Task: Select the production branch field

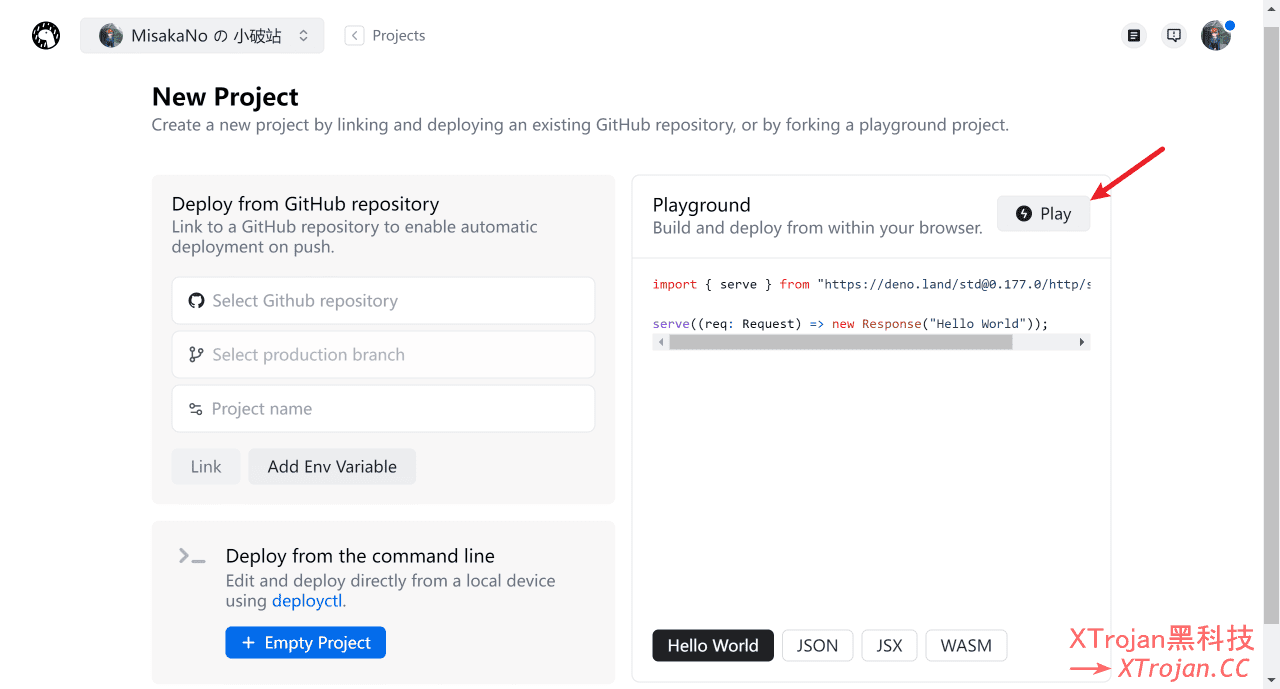Action: pos(383,355)
